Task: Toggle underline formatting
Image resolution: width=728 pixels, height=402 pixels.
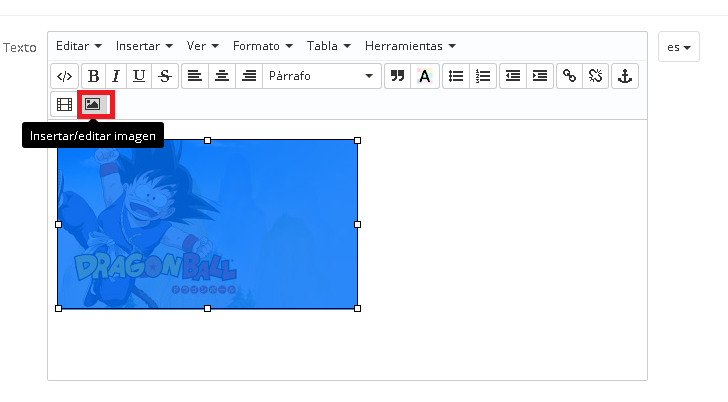Action: (139, 76)
